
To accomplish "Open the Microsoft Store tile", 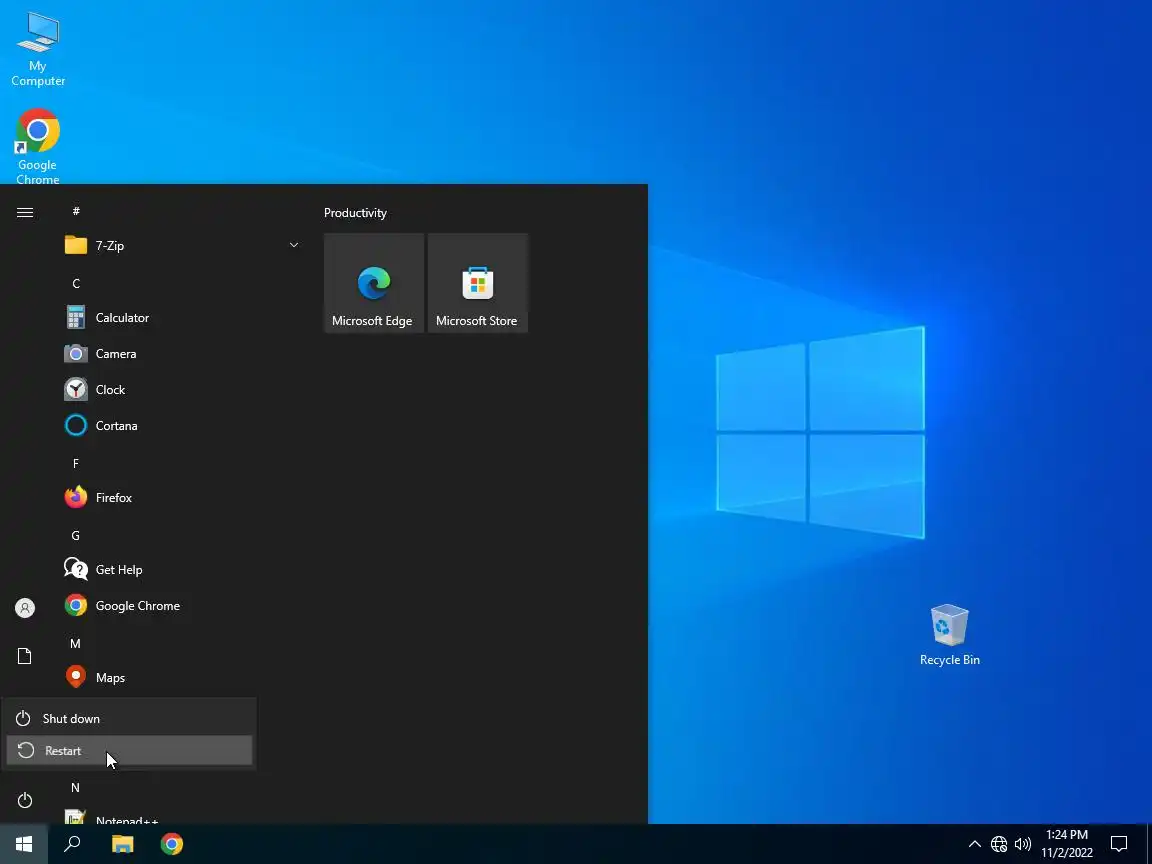I will click(x=478, y=283).
